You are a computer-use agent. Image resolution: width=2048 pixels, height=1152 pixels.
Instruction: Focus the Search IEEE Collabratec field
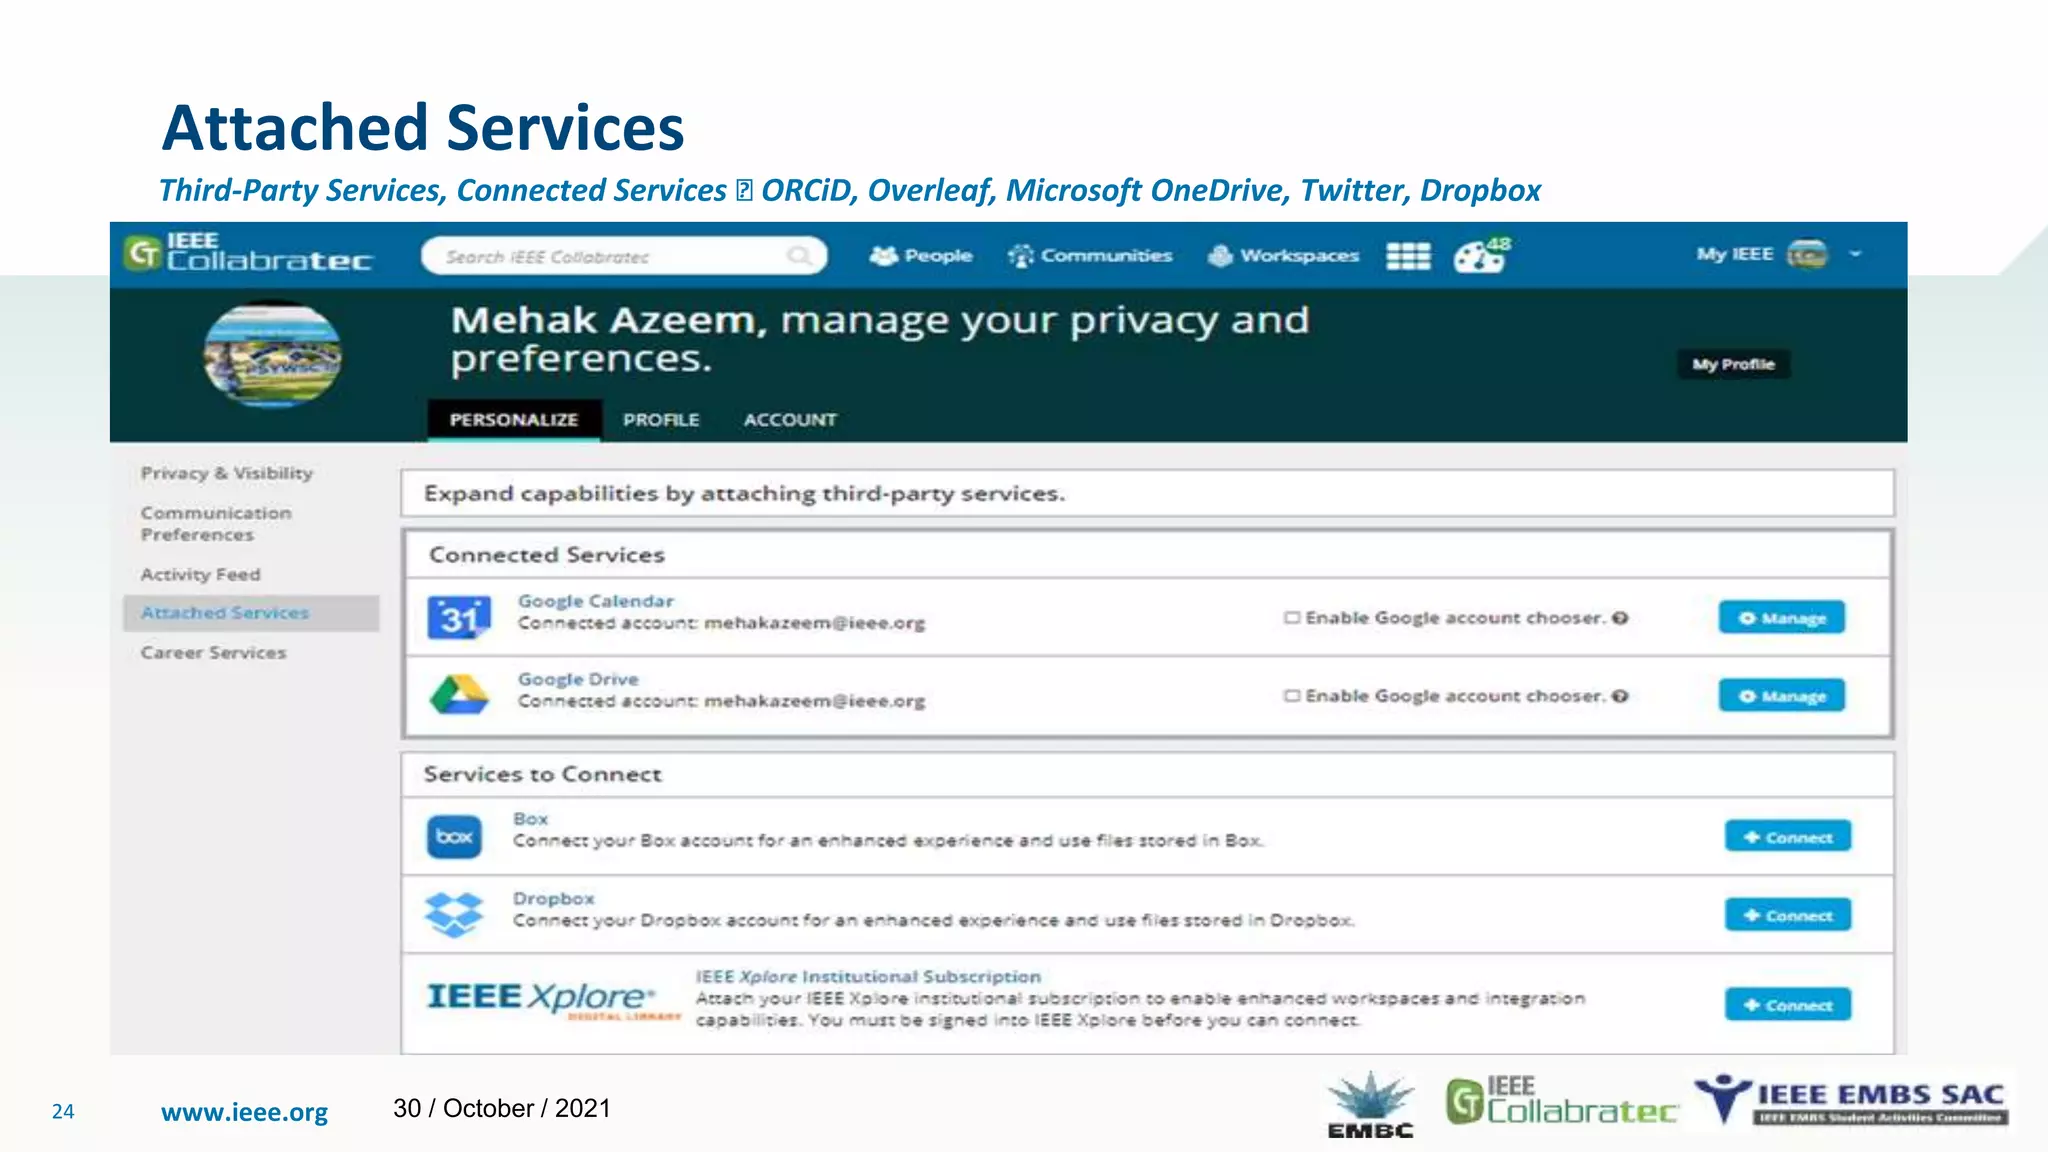tap(624, 256)
